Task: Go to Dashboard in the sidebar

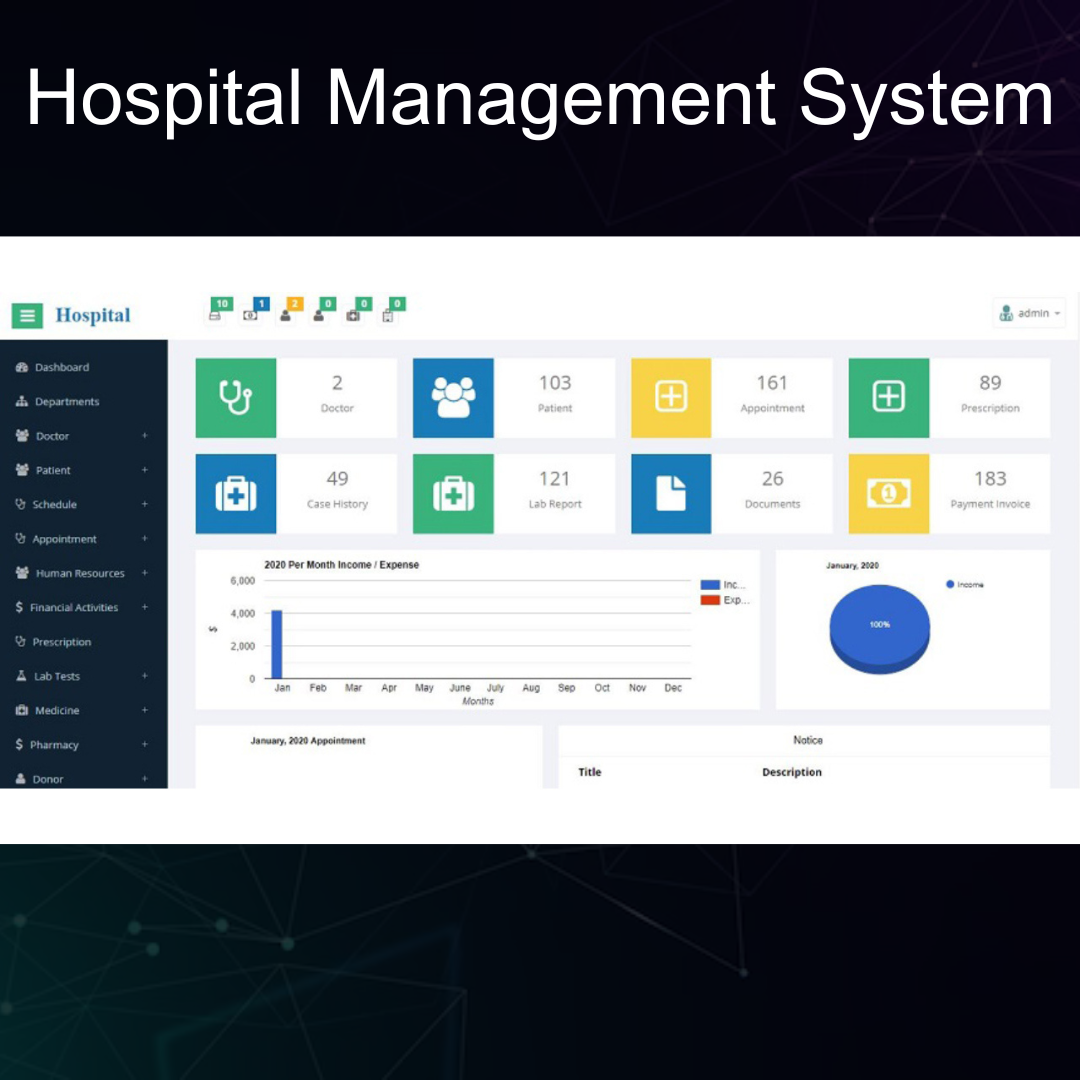Action: click(x=61, y=368)
